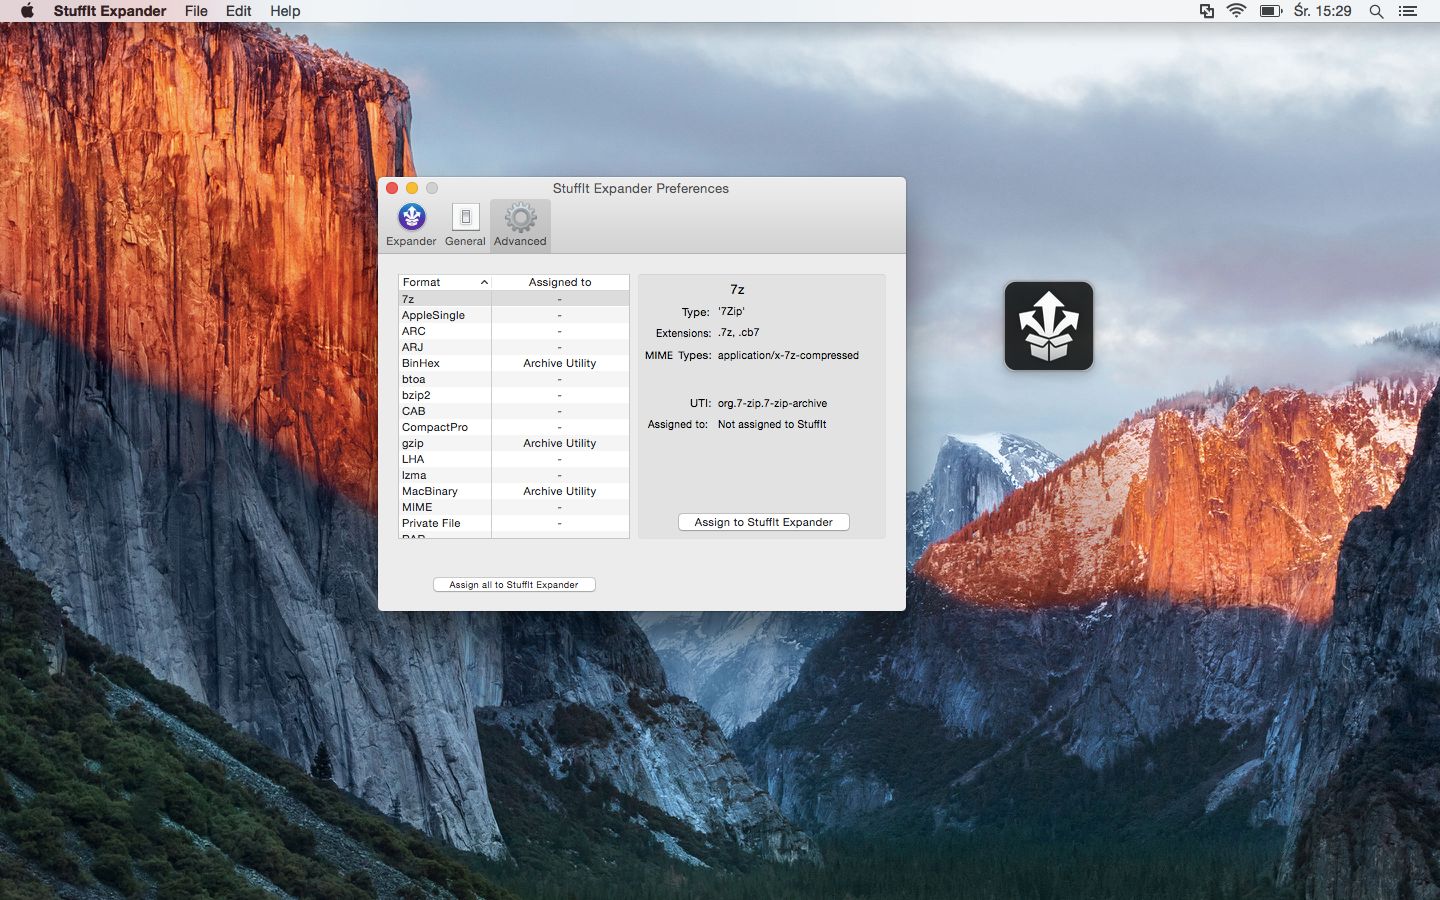This screenshot has width=1440, height=900.
Task: Click Archive Utility in the gzip row
Action: pyautogui.click(x=560, y=443)
